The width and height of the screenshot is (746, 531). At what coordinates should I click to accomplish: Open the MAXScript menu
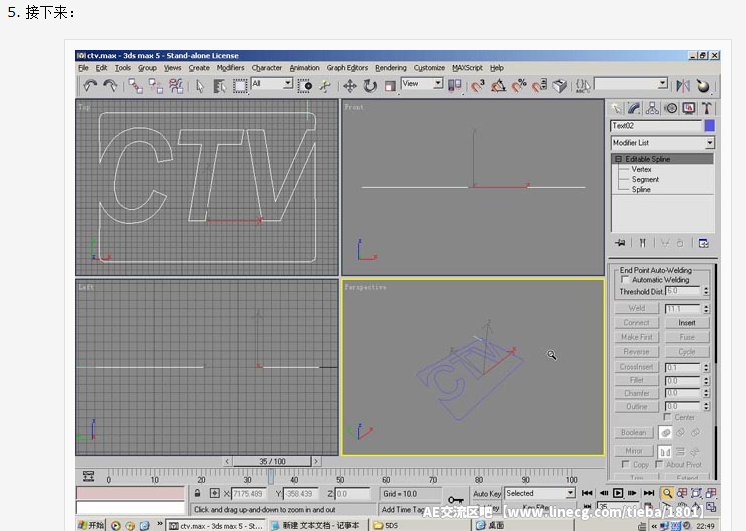467,68
